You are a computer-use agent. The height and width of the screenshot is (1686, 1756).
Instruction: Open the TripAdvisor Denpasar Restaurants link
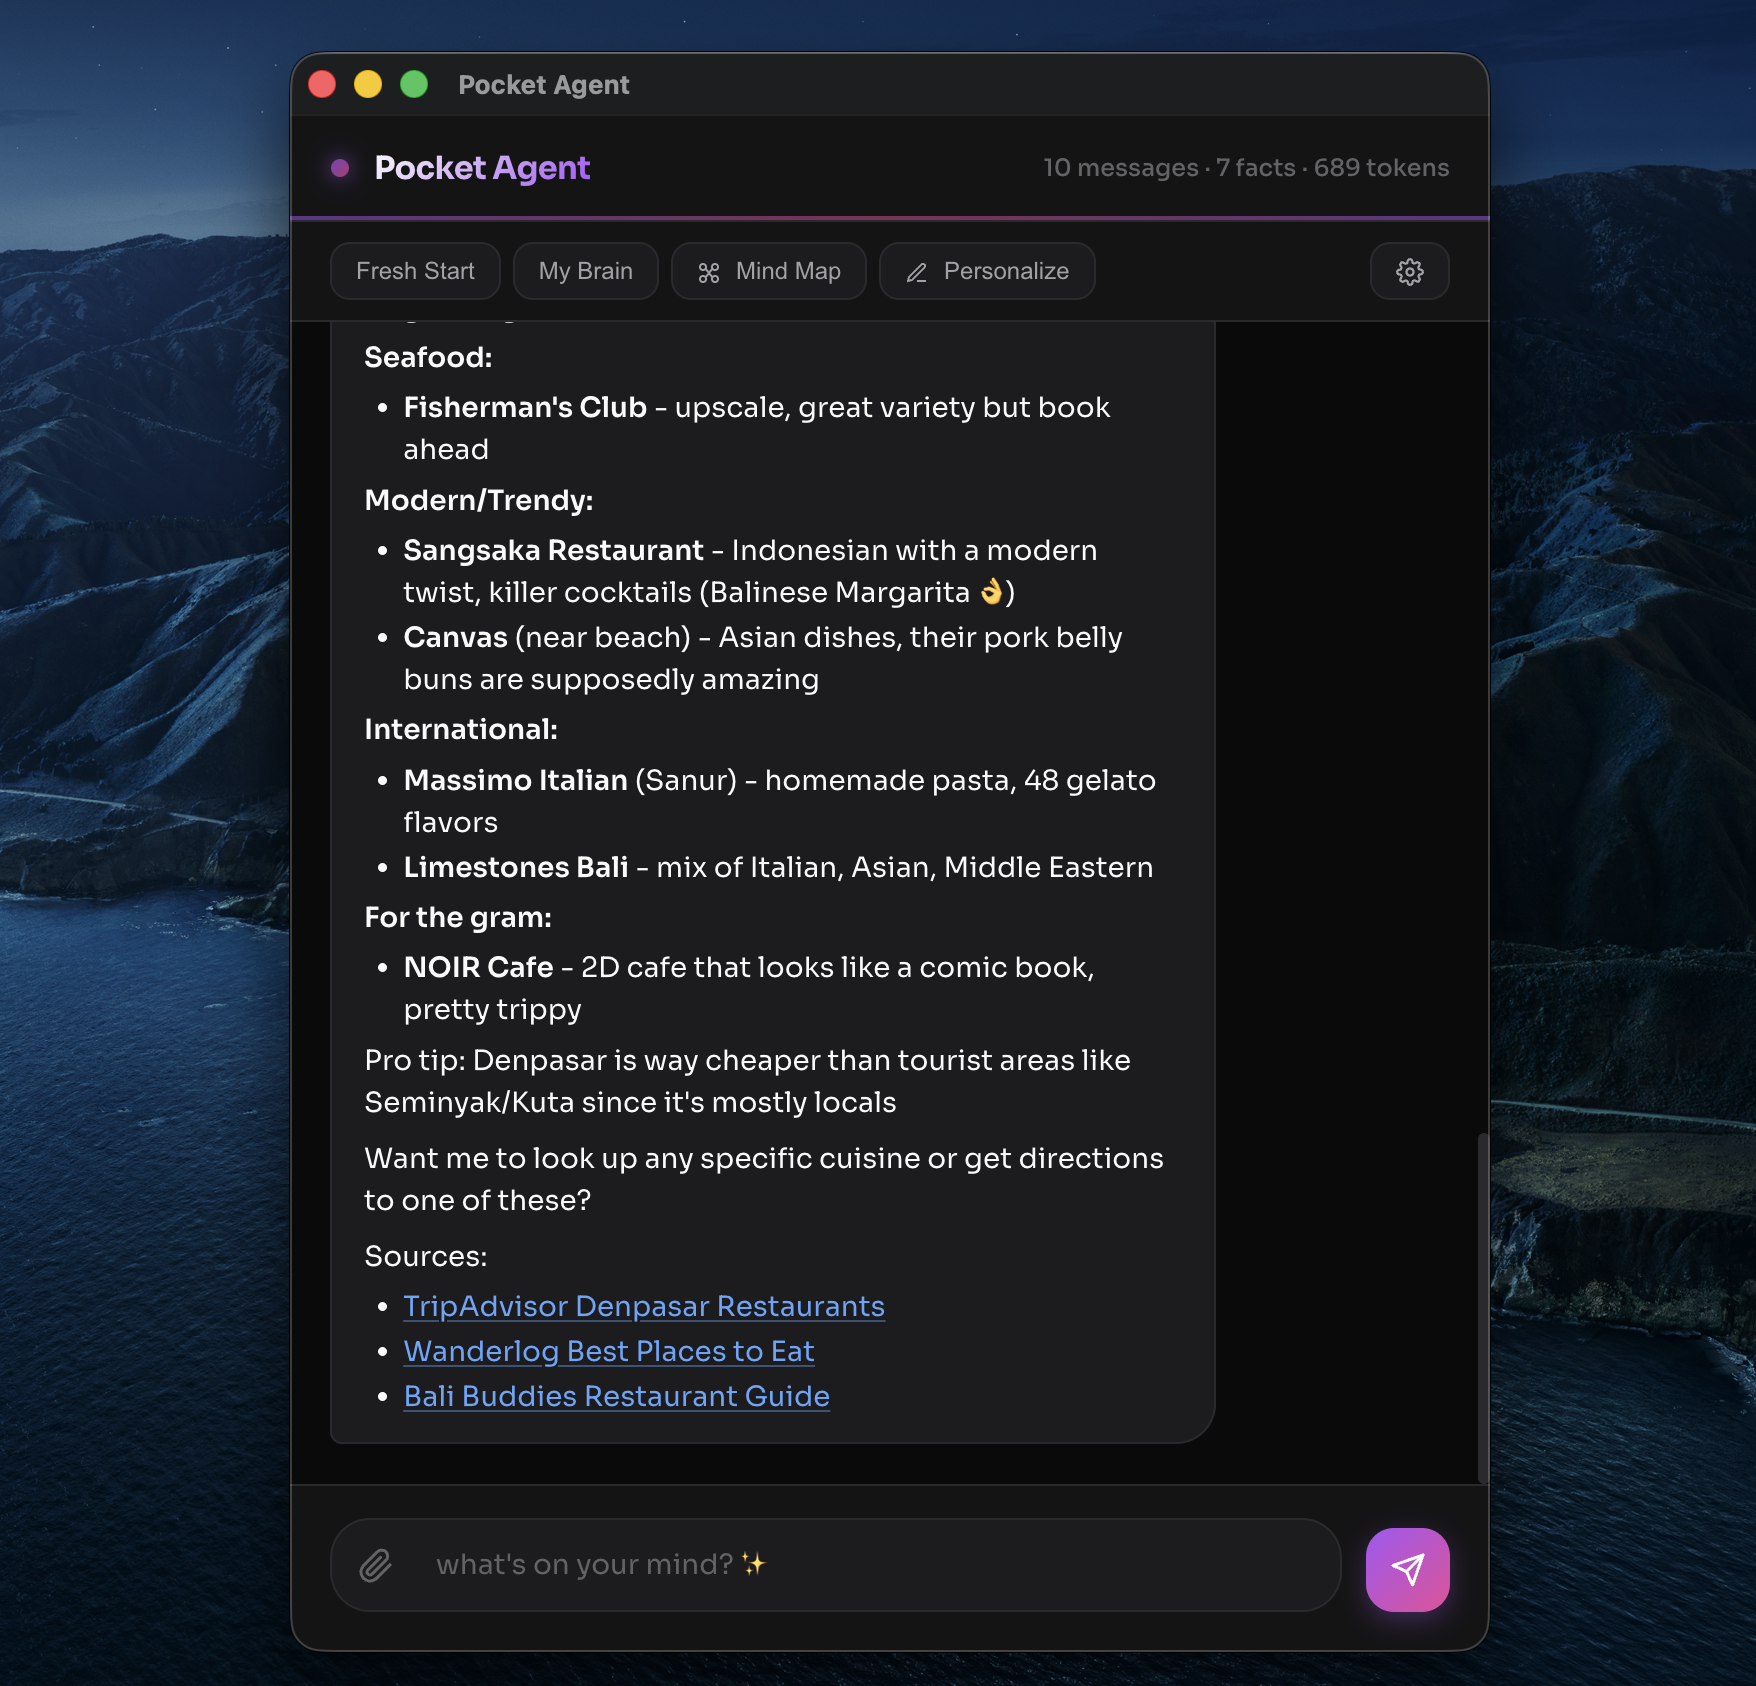point(643,1306)
